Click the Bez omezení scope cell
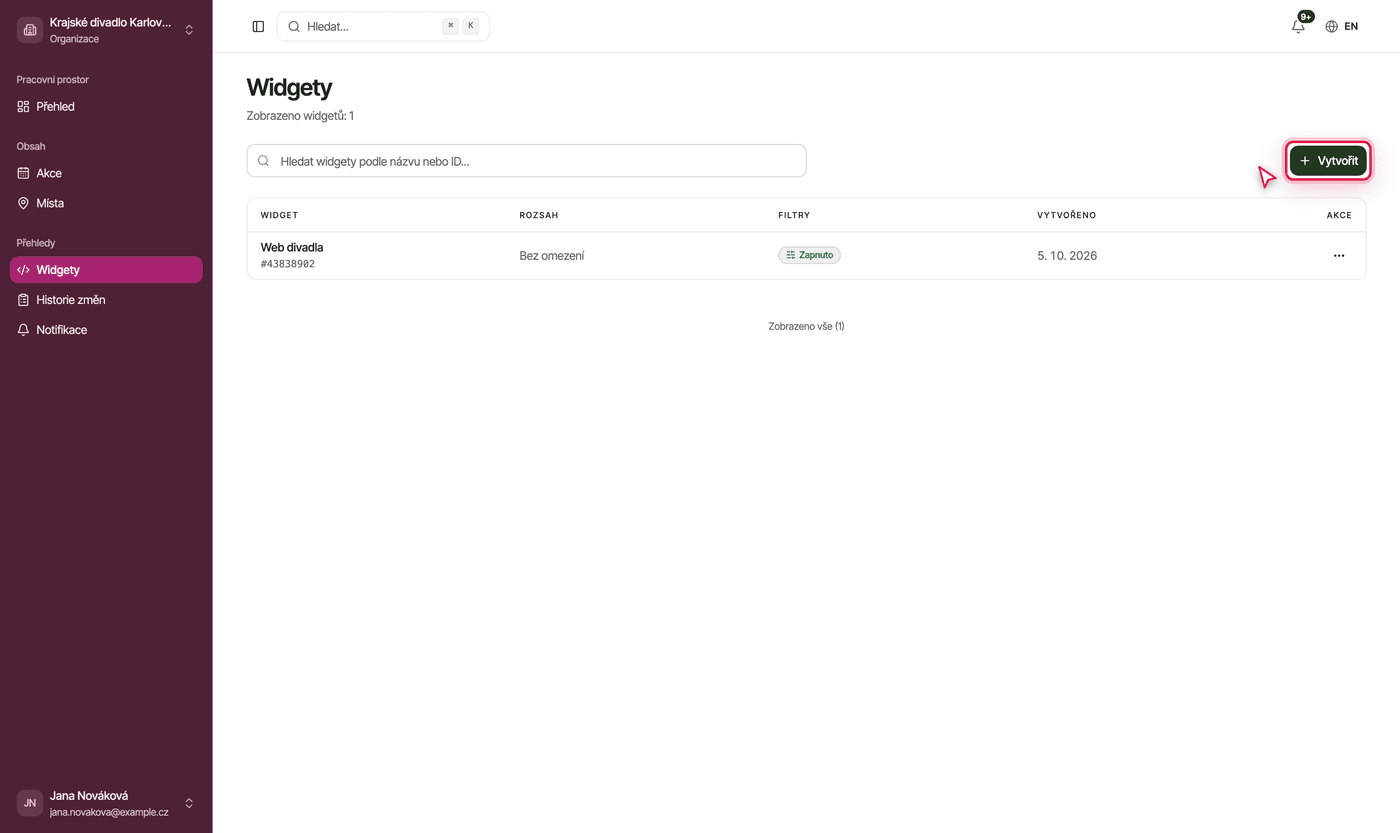Screen dimensions: 1400x833 point(552,256)
